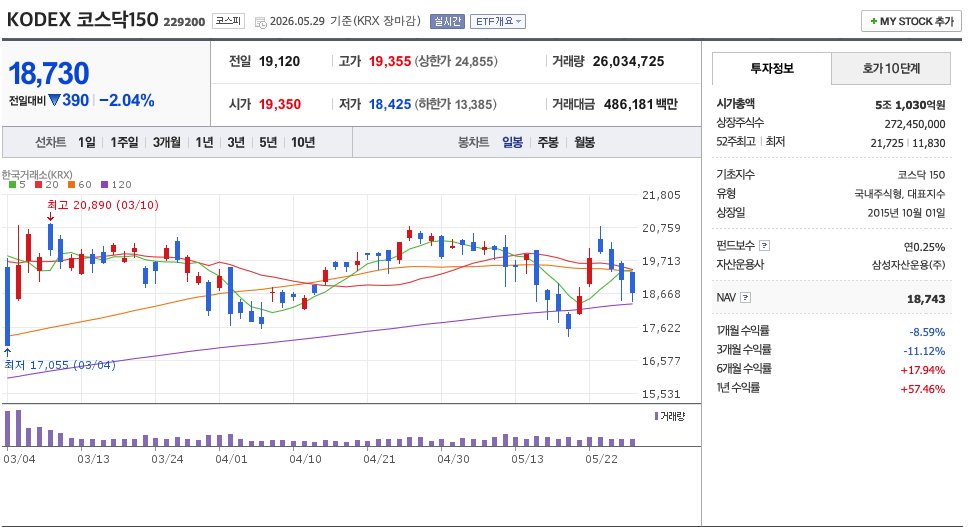Click the 시가 value 19,350
This screenshot has height=527, width=973.
pos(280,104)
